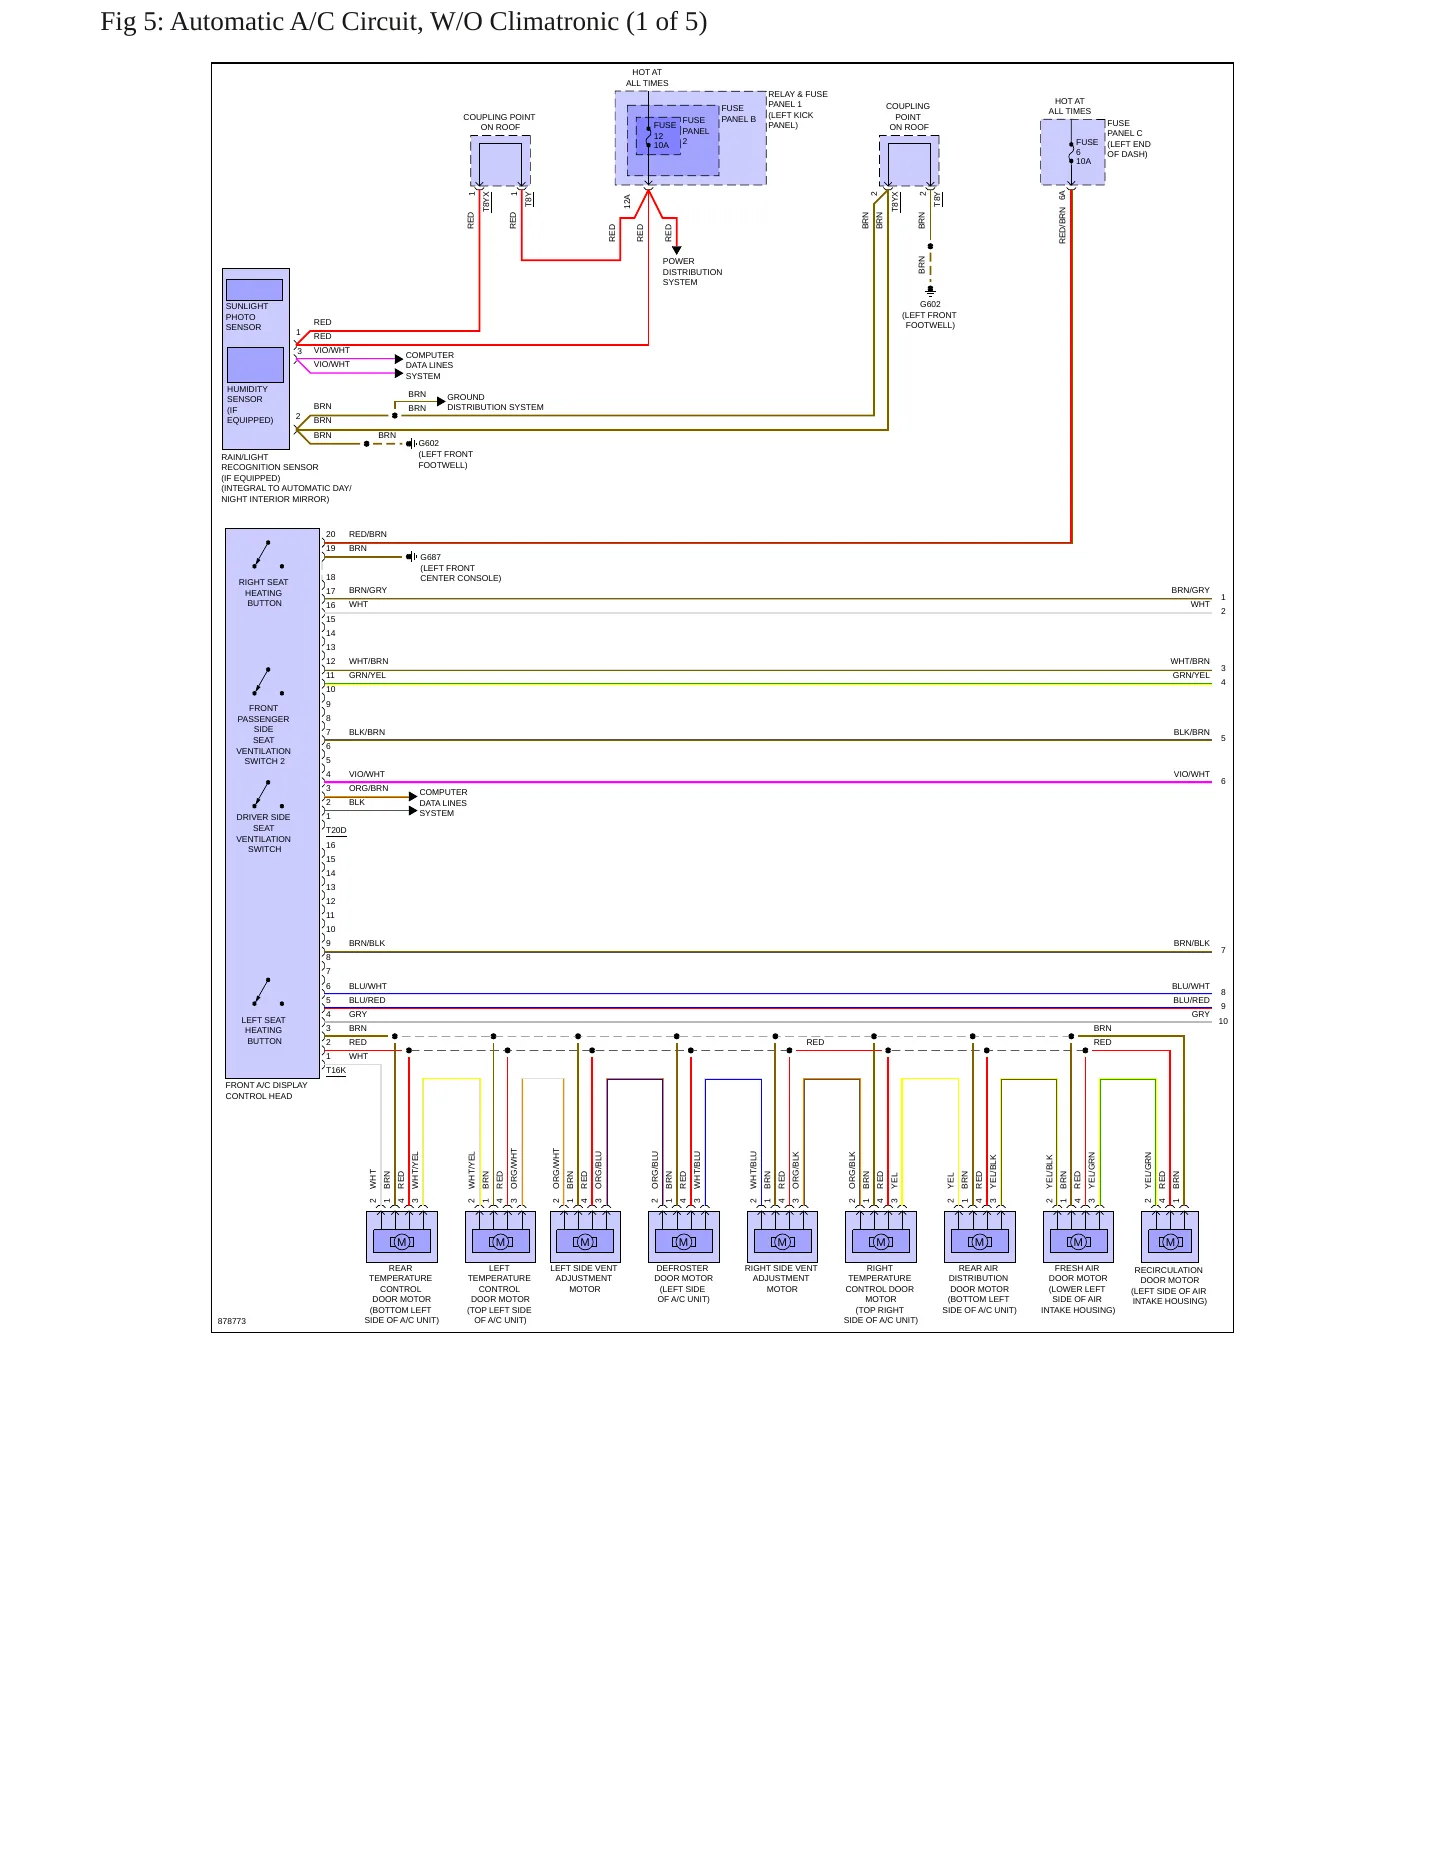The image size is (1445, 1870).
Task: Select the 'BRN/BLK' label near continuation 7
Action: point(1191,943)
